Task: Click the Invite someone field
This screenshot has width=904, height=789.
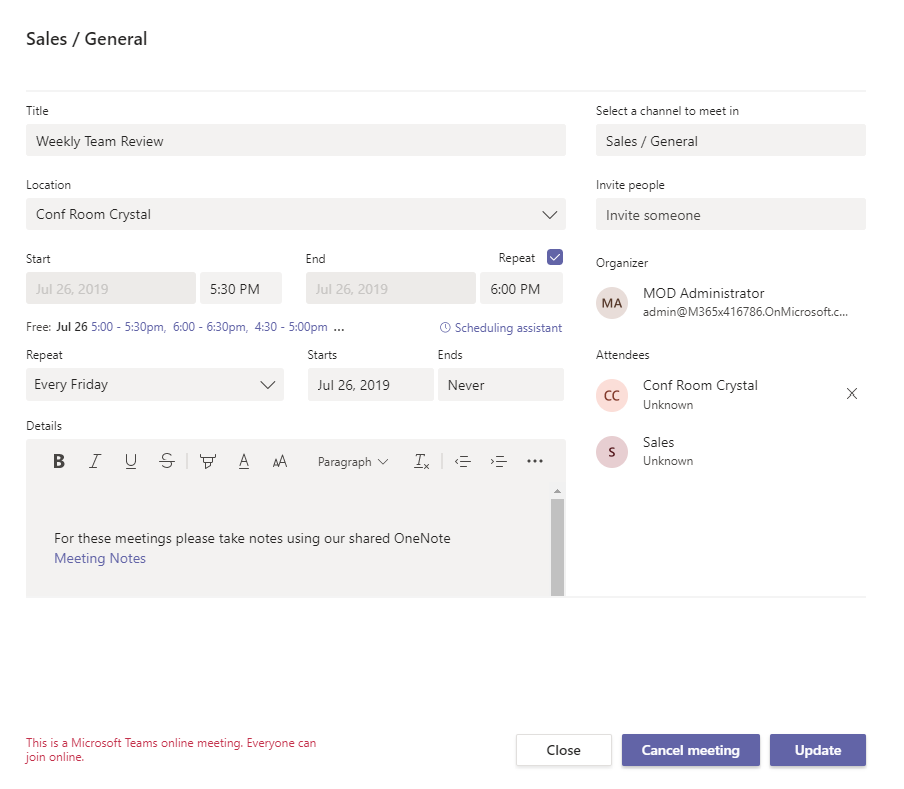Action: coord(730,215)
